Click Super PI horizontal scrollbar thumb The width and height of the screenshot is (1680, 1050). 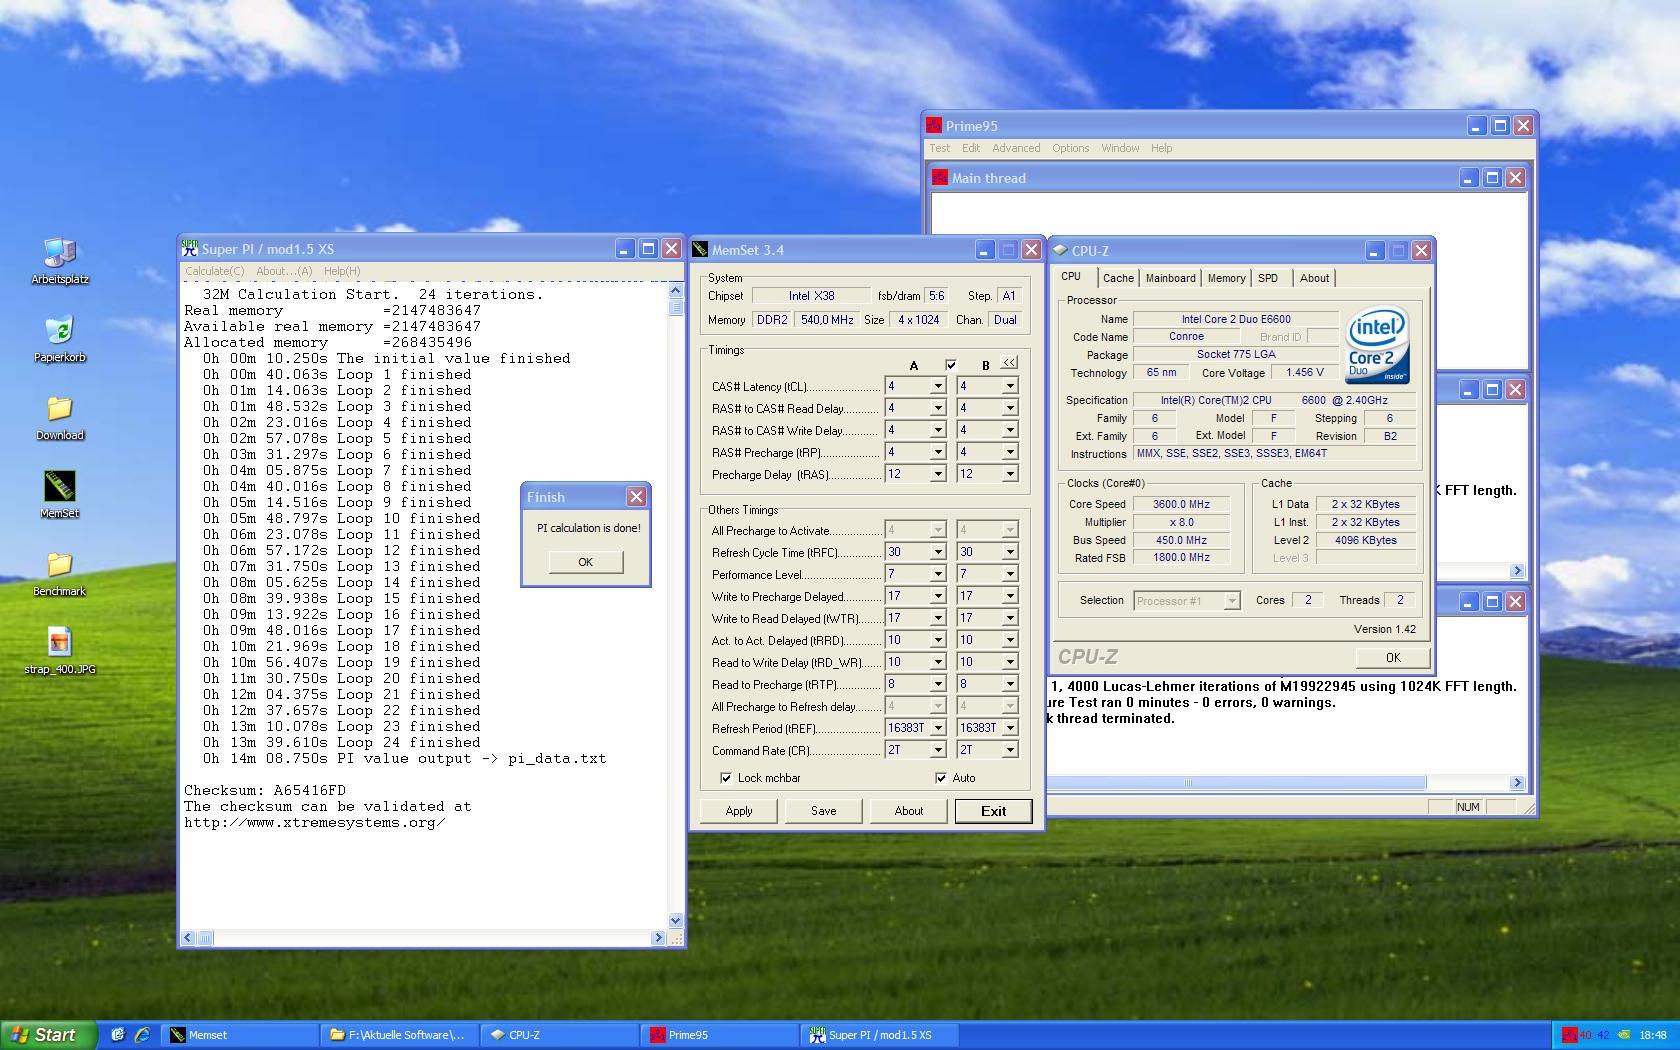click(205, 938)
